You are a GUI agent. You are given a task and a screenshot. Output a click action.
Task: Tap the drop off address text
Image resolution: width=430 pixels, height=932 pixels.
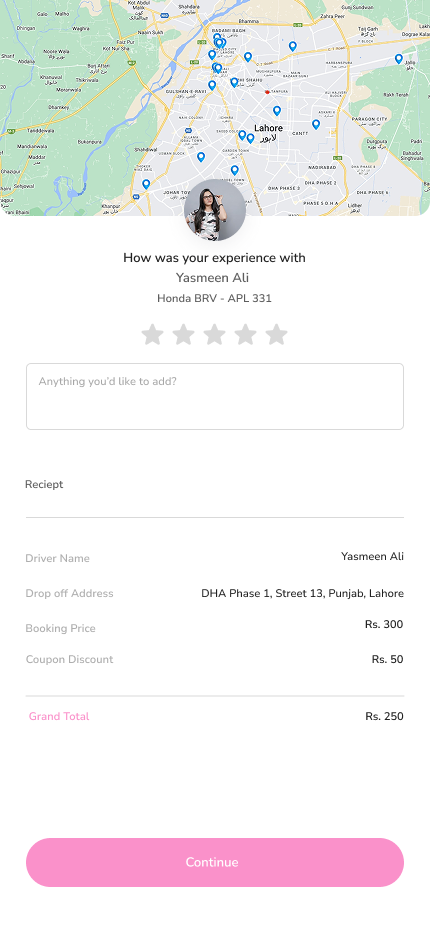pos(302,593)
